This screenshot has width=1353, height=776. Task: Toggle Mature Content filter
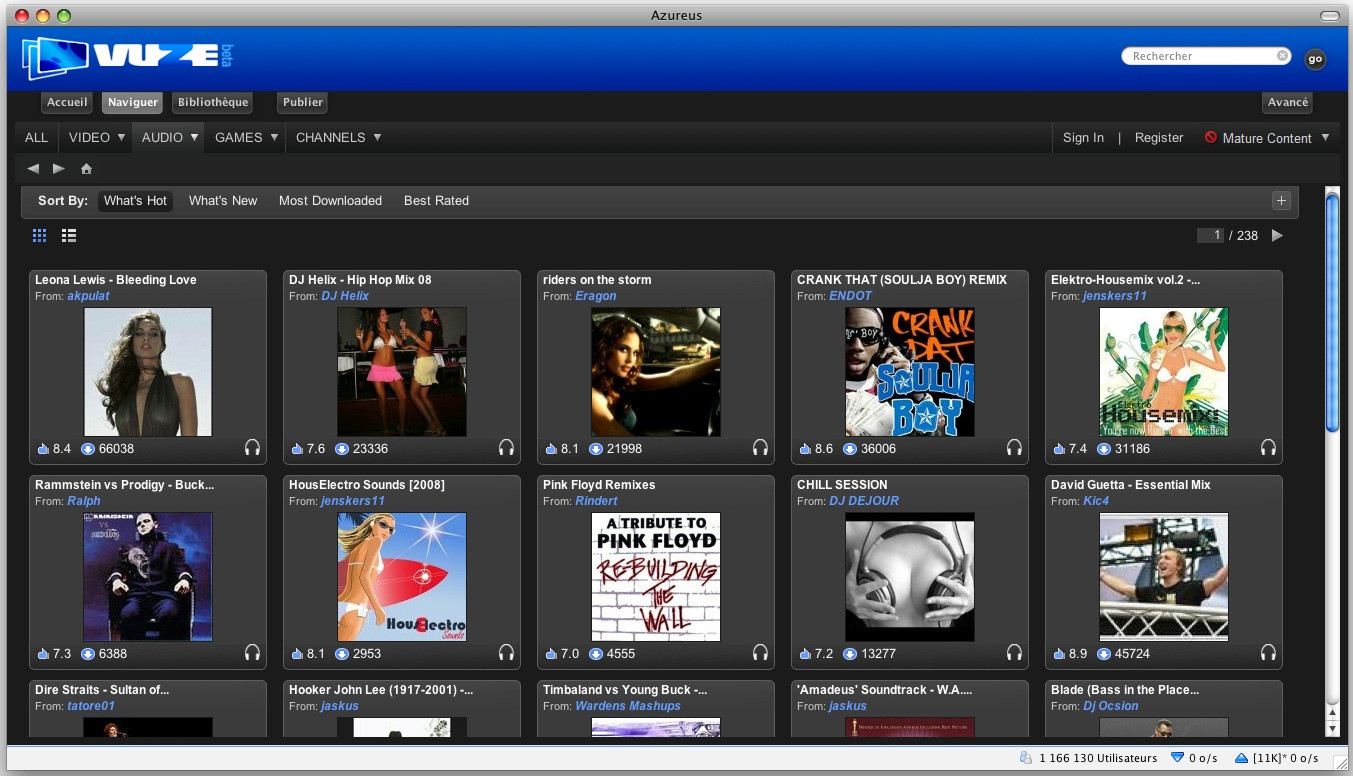tap(1258, 138)
